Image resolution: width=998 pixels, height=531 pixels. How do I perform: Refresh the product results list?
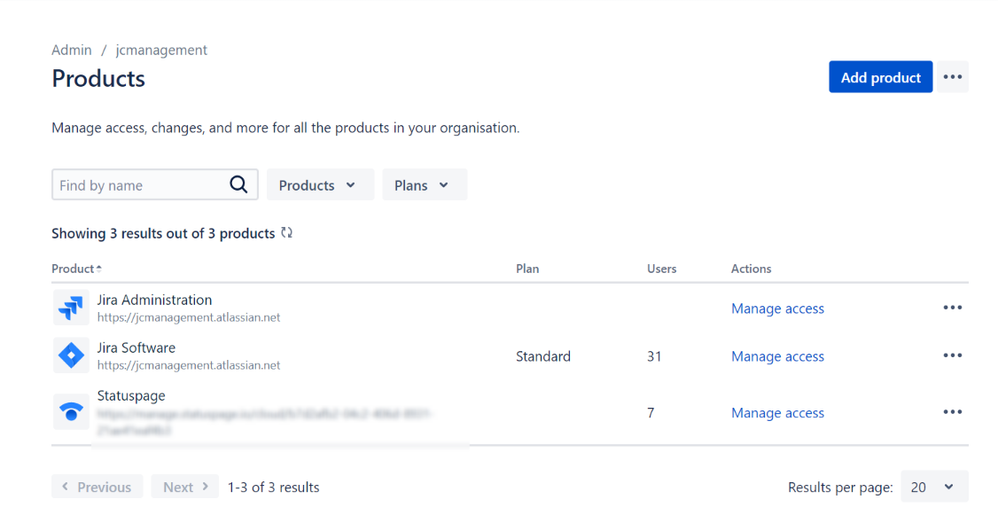[287, 233]
